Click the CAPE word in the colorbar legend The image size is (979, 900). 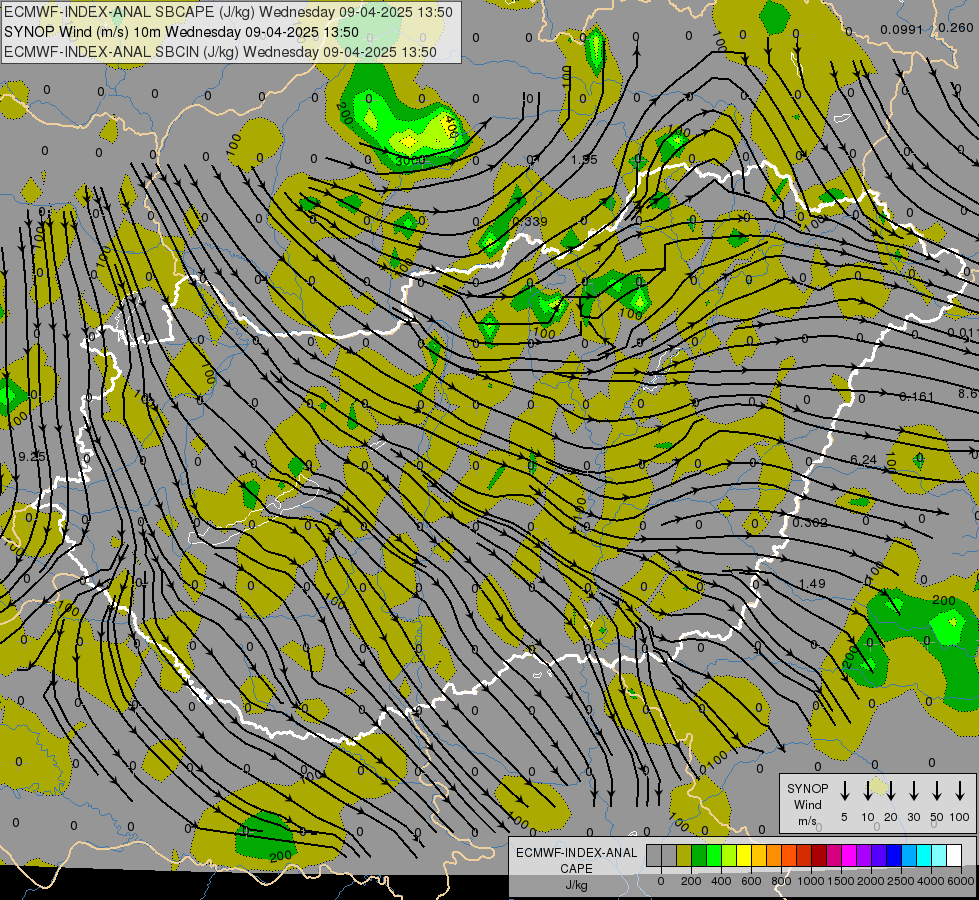point(576,869)
